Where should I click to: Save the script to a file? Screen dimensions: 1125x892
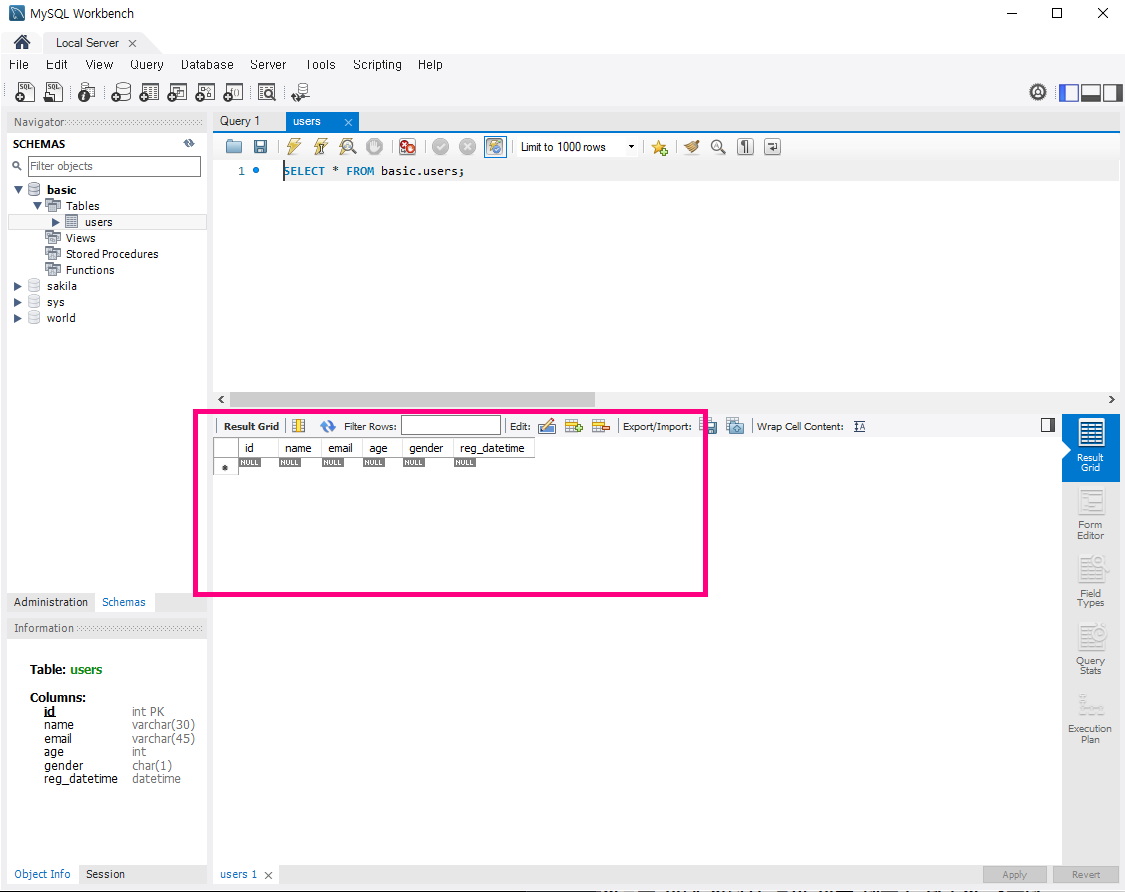(x=260, y=146)
